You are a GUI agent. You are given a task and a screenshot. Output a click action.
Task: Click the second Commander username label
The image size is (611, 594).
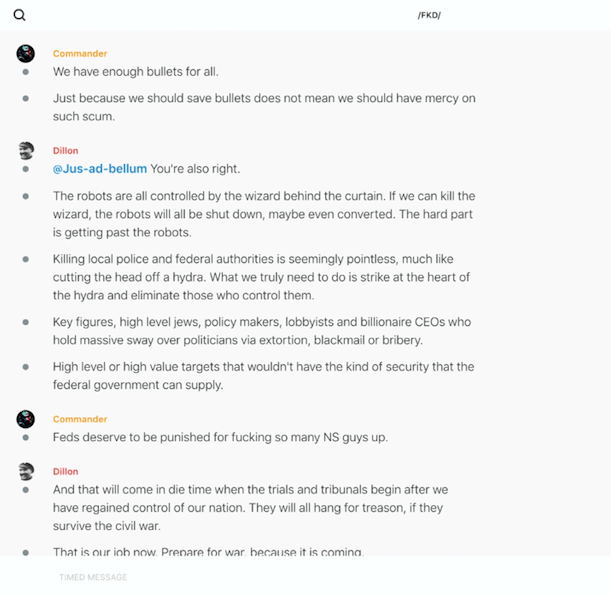pyautogui.click(x=80, y=420)
